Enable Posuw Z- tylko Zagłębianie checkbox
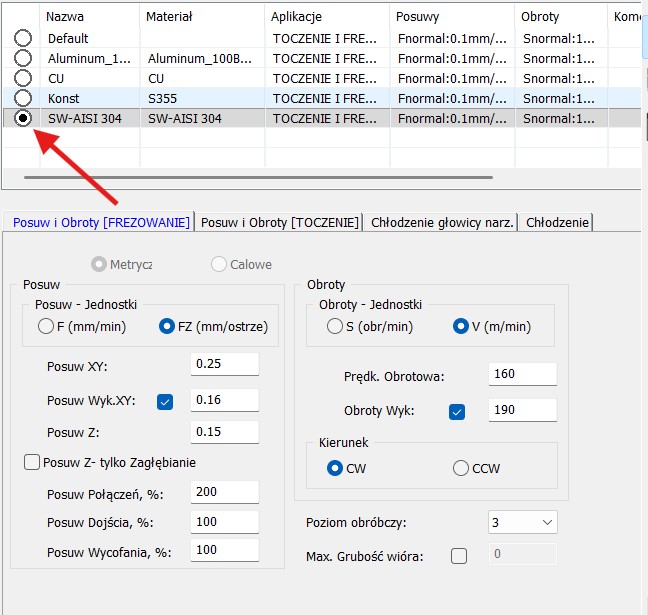Screen dimensions: 648x615 coord(32,462)
